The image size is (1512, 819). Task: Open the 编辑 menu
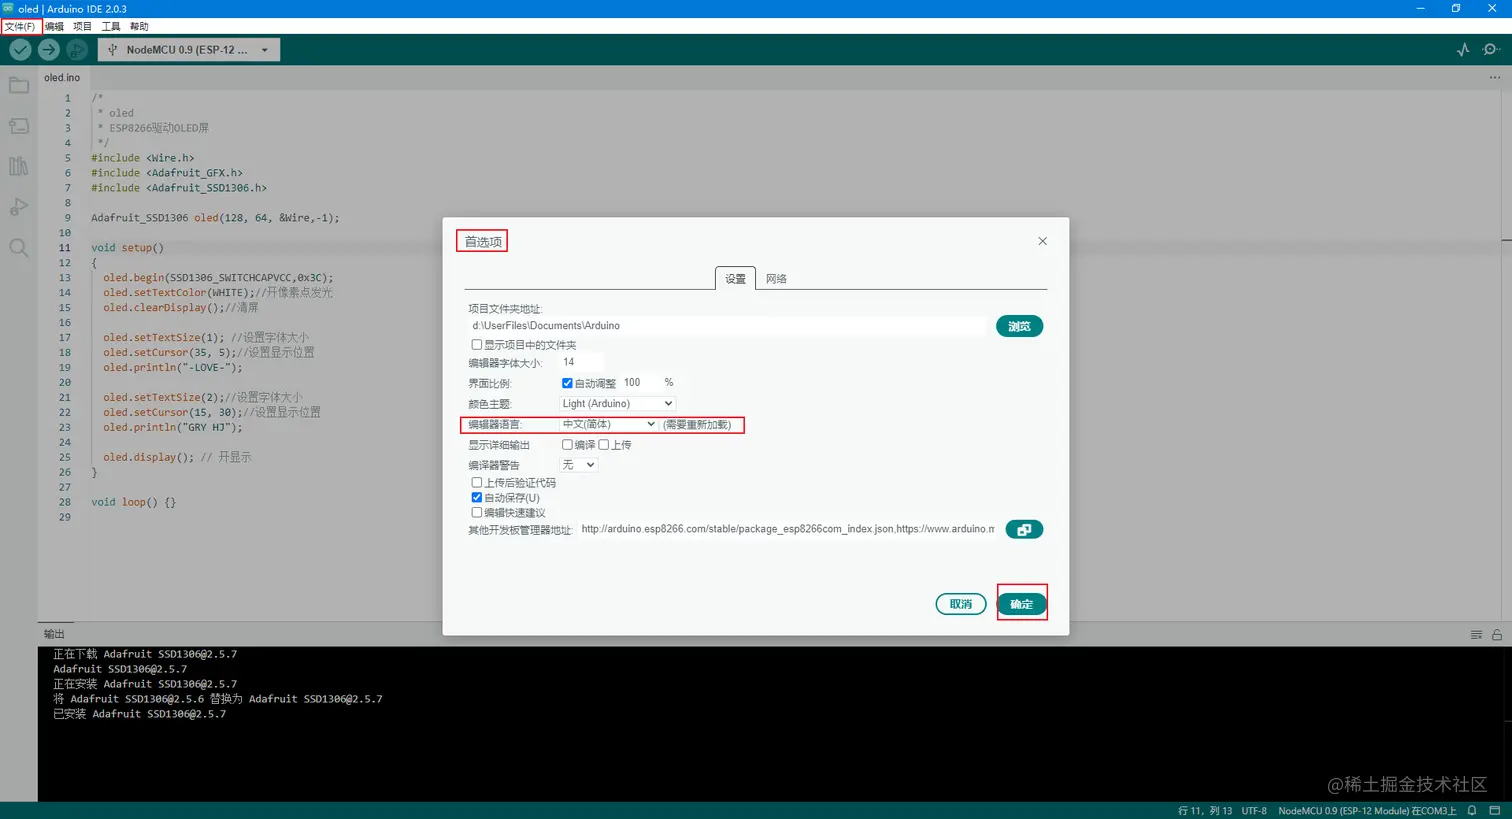[54, 26]
